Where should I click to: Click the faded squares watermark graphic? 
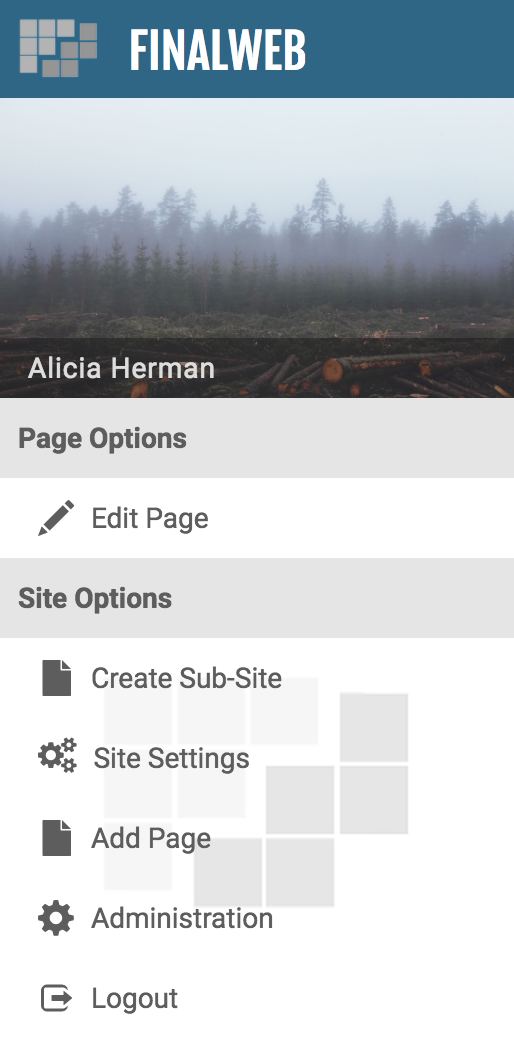tap(256, 792)
